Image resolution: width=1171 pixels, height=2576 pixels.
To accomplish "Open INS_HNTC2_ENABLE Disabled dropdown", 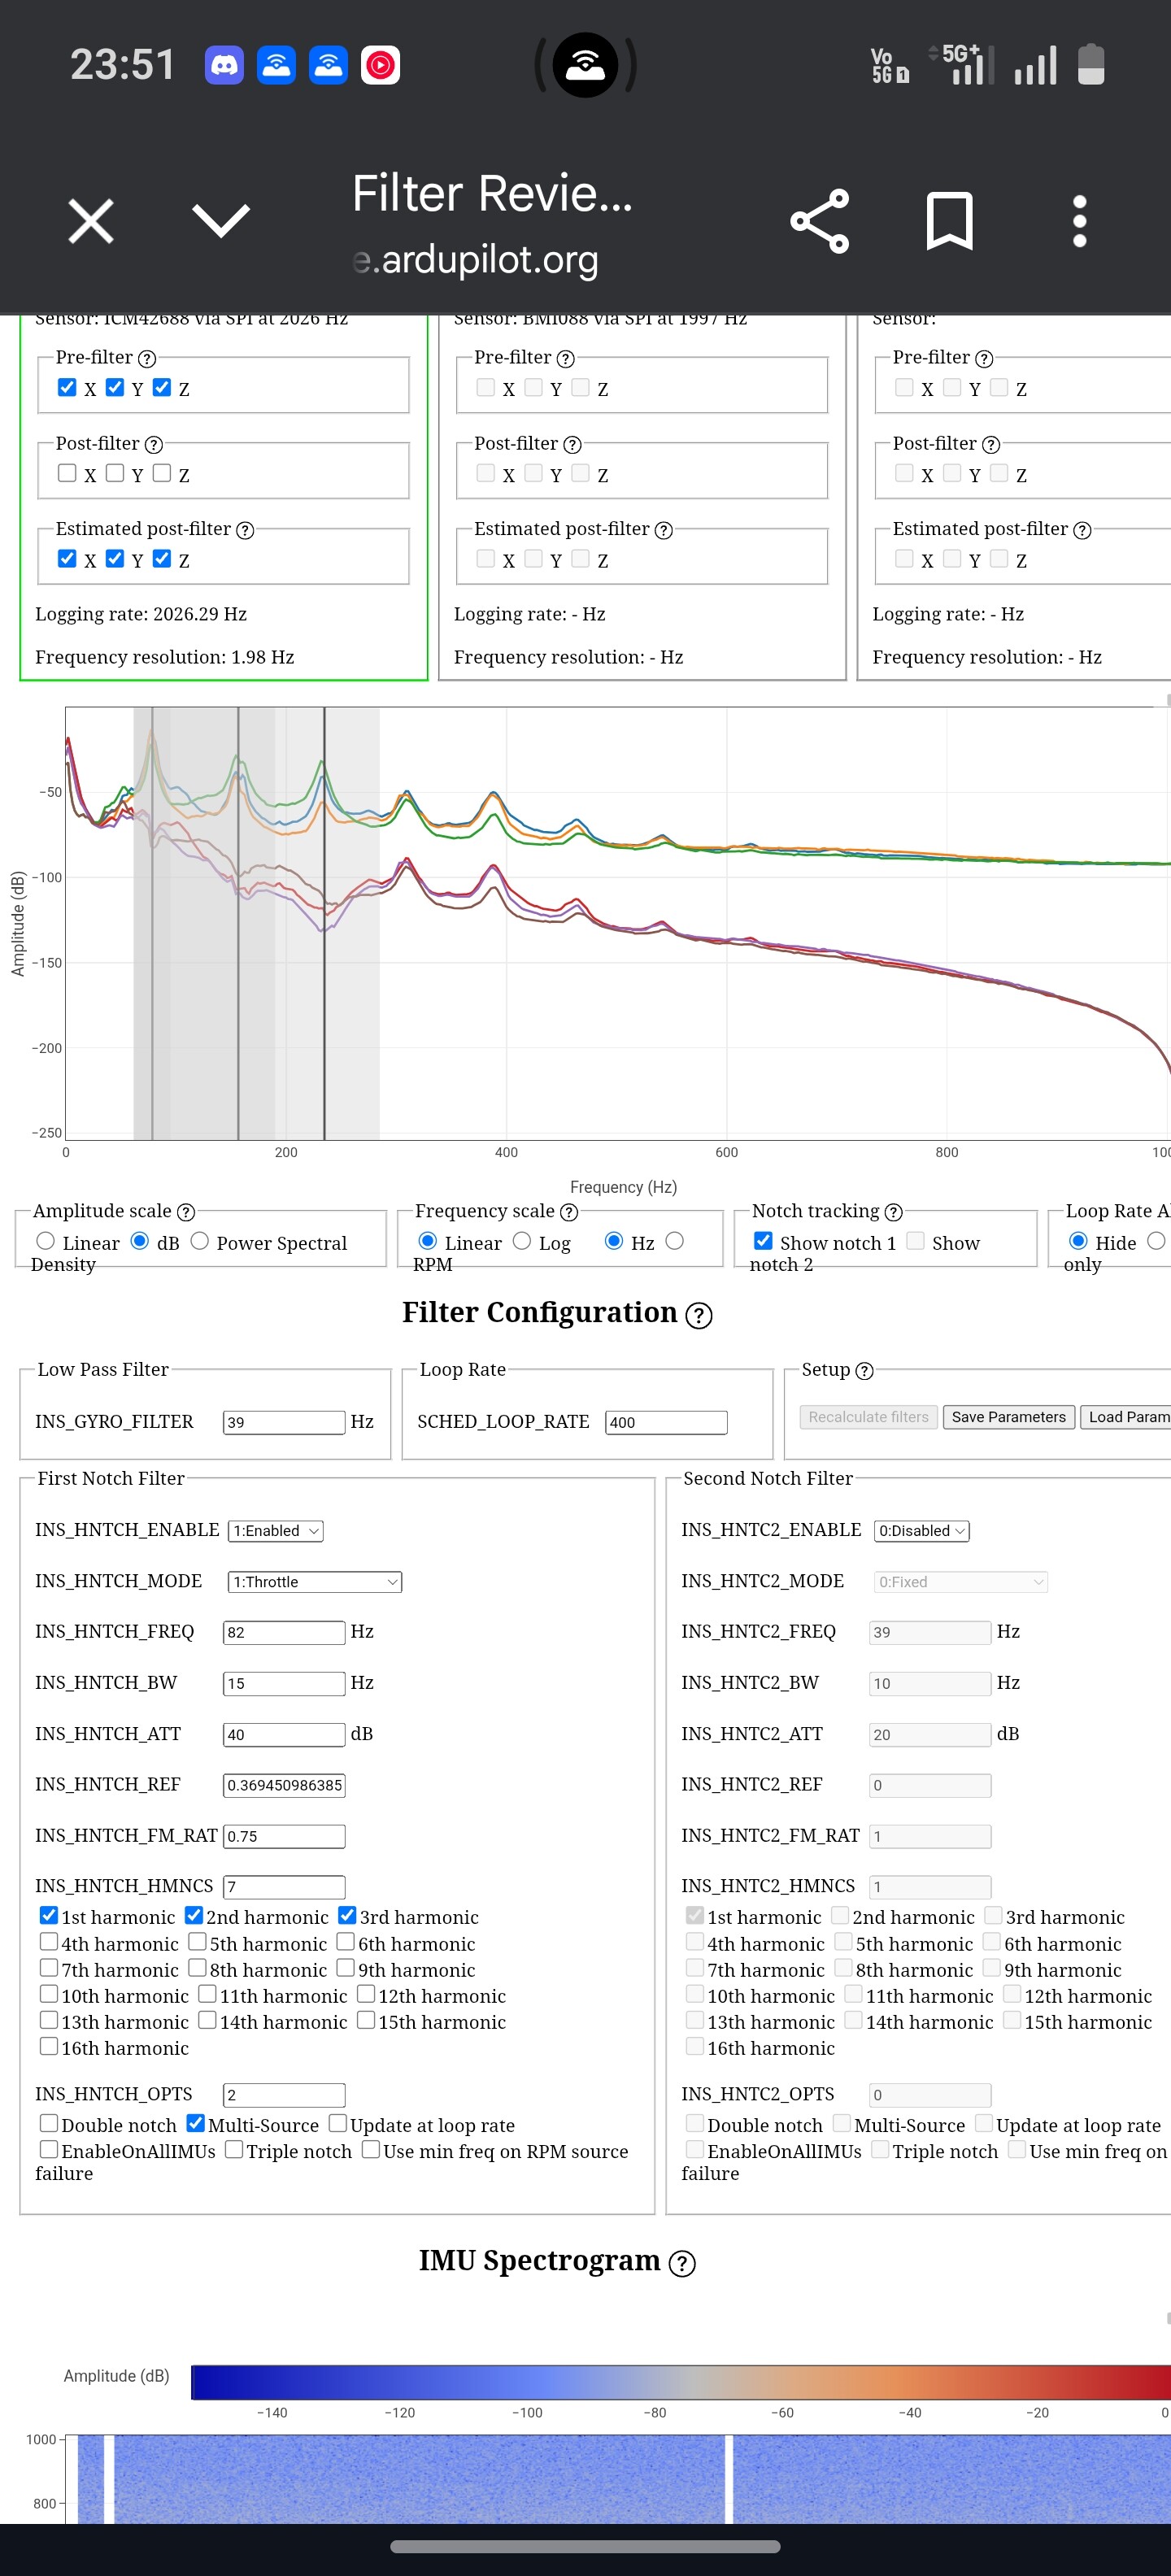I will (x=921, y=1531).
